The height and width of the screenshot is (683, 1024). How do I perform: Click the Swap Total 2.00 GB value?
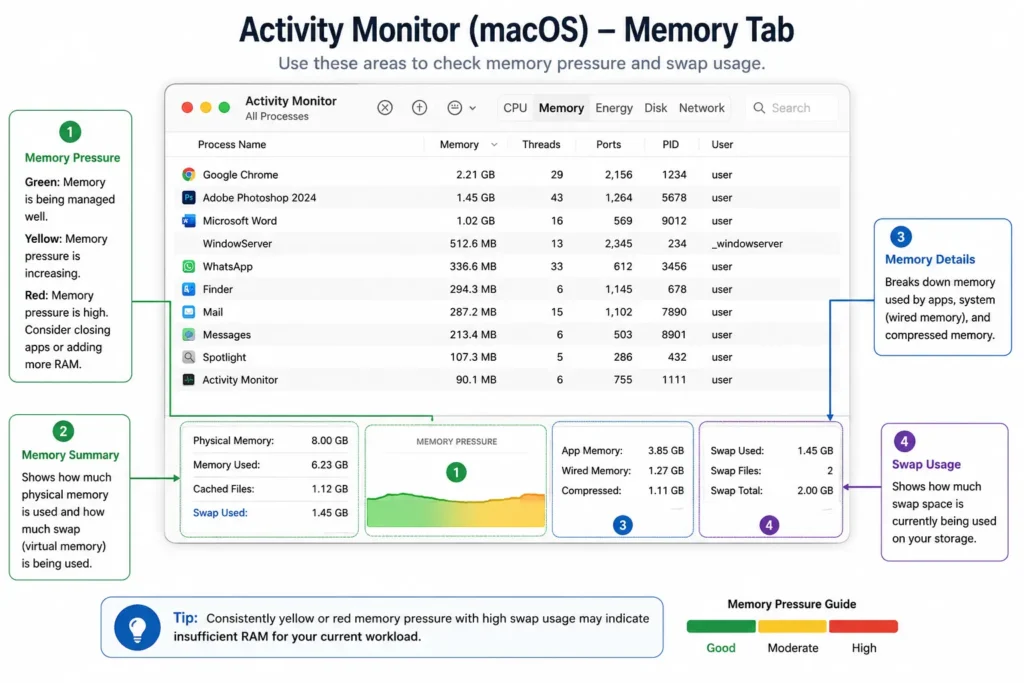point(815,490)
